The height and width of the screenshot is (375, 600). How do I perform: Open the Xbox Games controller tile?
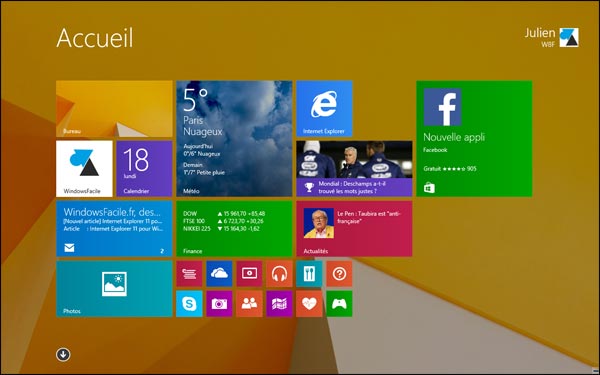click(339, 304)
